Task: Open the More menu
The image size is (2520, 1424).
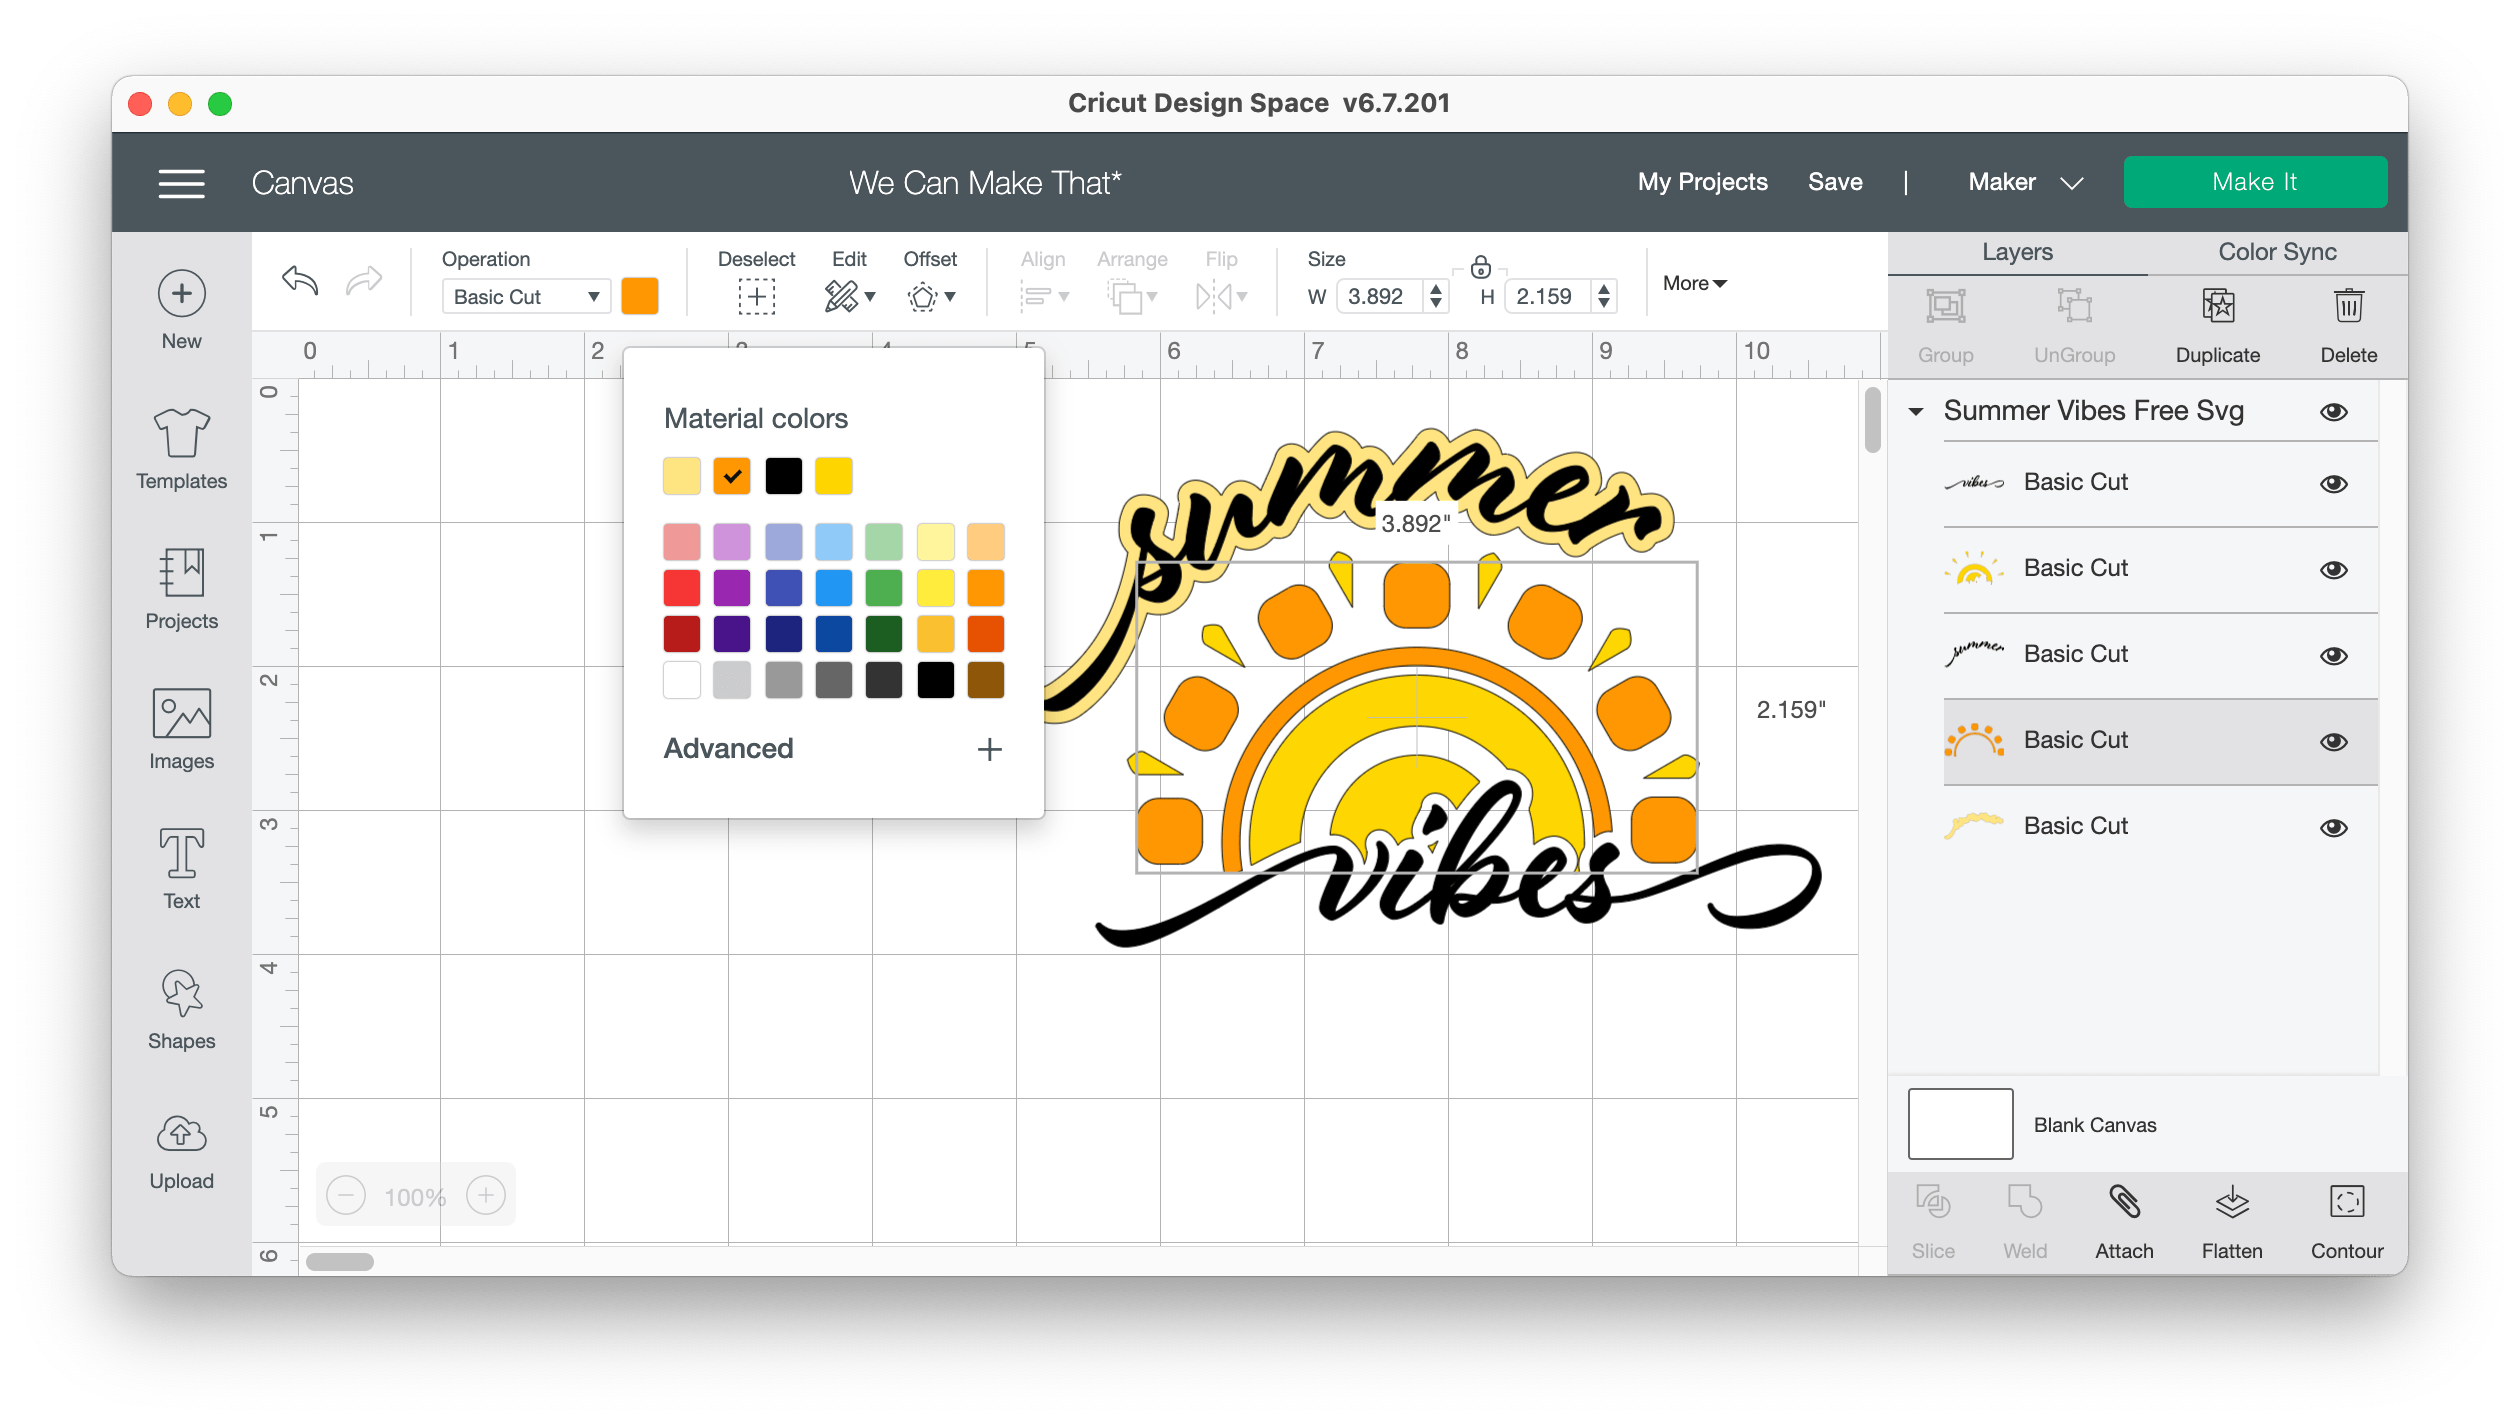Action: 1694,283
